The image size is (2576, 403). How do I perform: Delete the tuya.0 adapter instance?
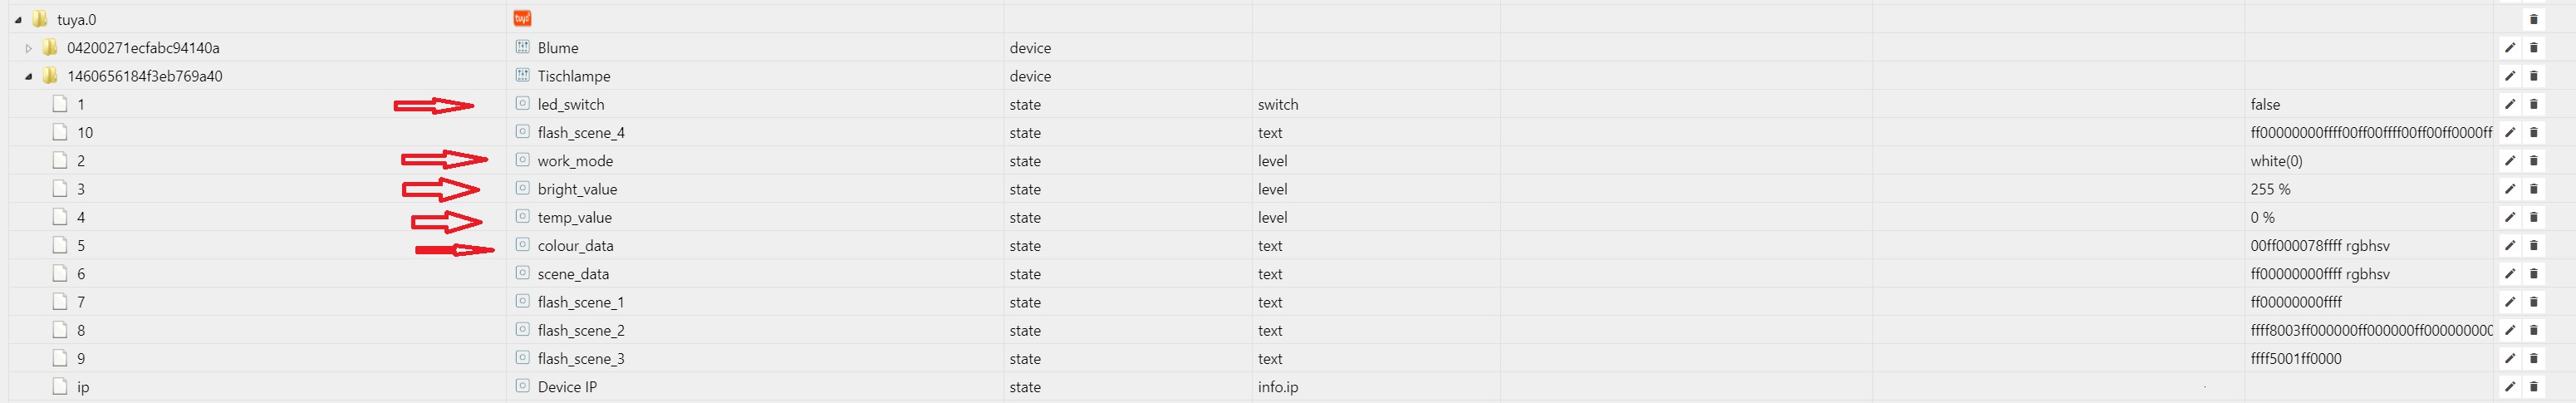(2533, 19)
